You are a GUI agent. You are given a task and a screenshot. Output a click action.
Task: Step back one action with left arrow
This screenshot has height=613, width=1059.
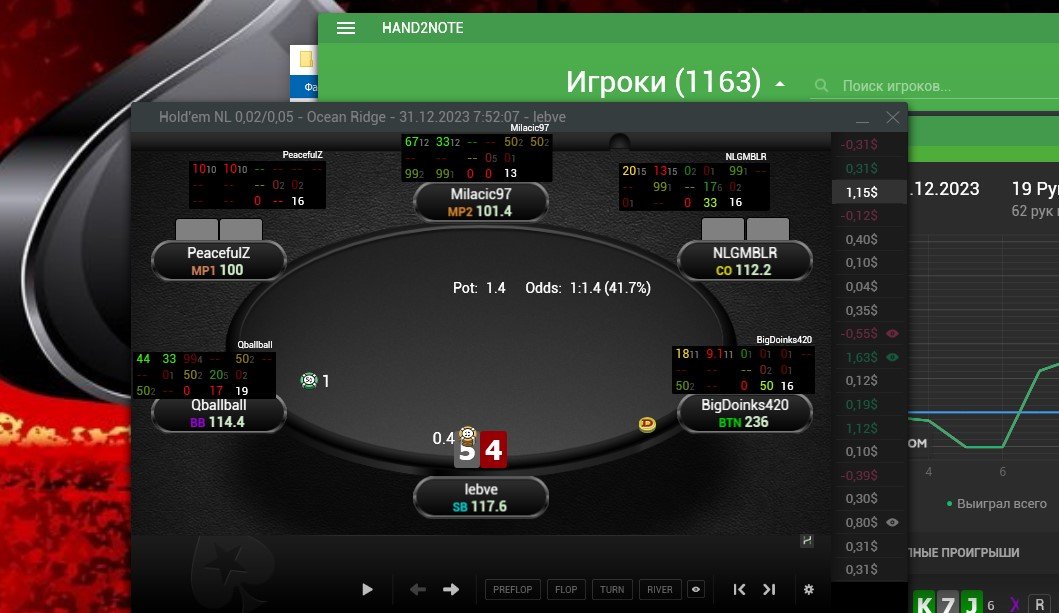pos(417,589)
